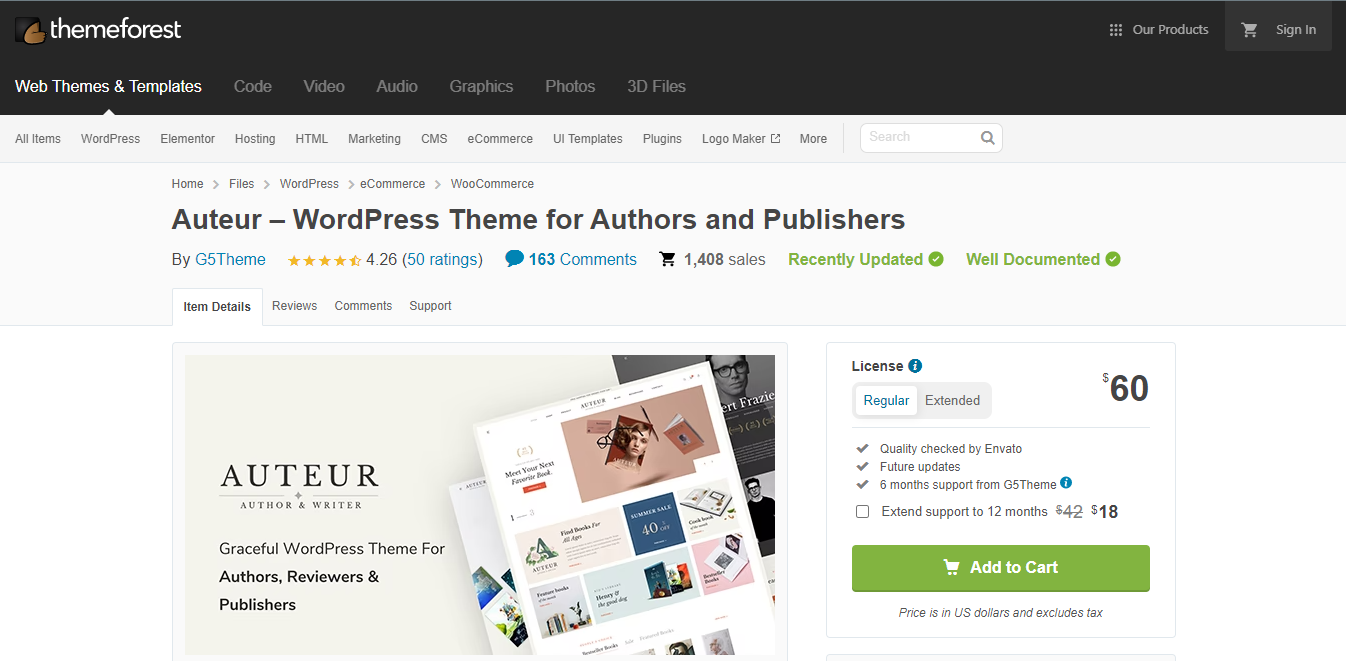Open the Support tab

[430, 306]
